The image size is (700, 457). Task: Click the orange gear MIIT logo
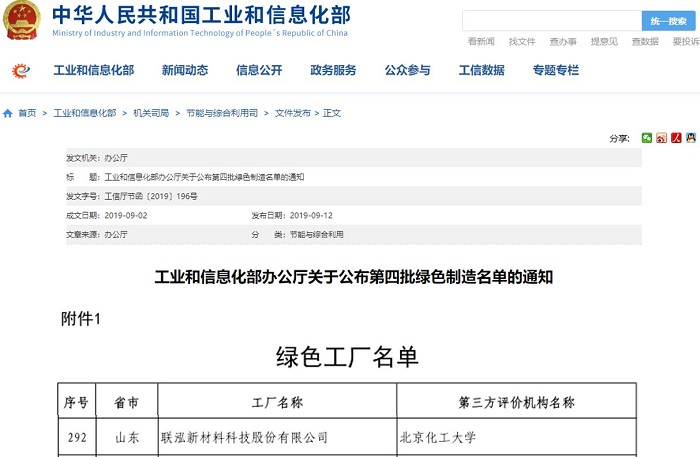tap(20, 70)
